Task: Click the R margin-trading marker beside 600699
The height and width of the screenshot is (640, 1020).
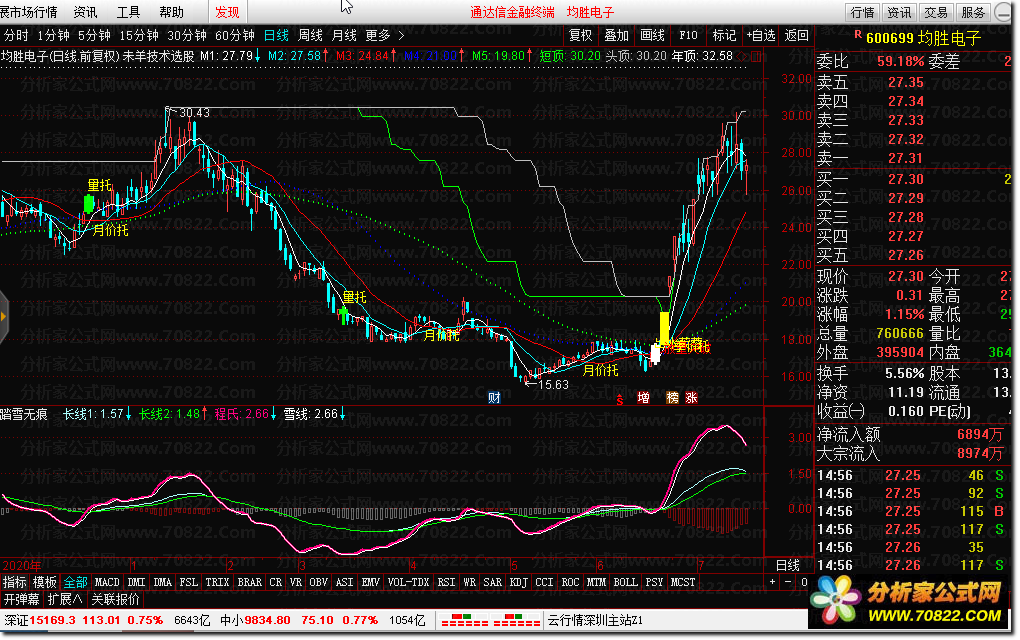Action: pyautogui.click(x=858, y=34)
